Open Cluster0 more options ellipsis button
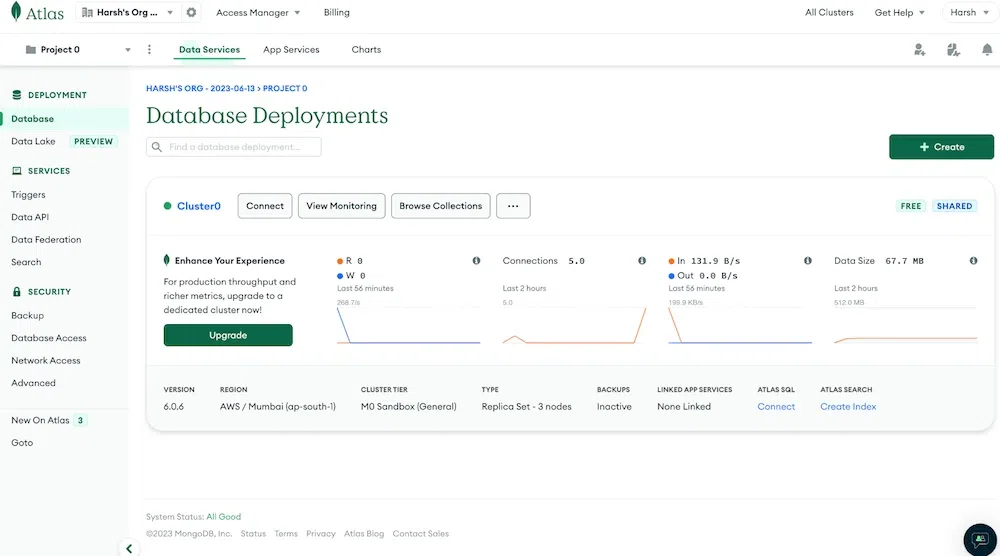 coord(513,206)
